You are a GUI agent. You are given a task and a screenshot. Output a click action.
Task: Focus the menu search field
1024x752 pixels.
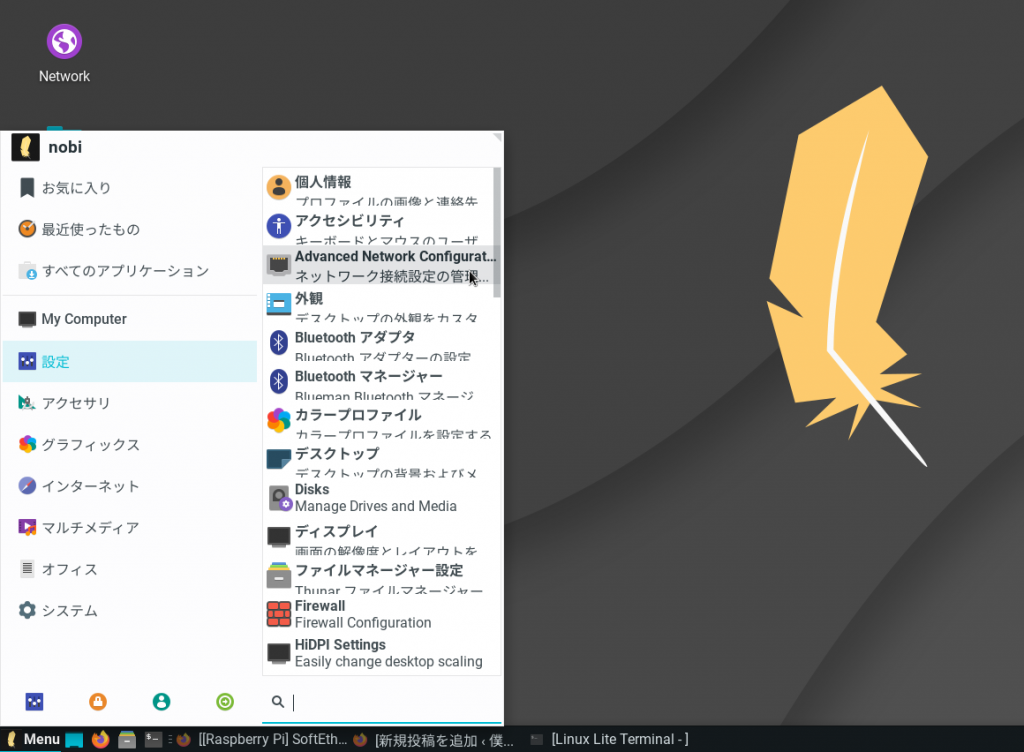click(x=382, y=702)
